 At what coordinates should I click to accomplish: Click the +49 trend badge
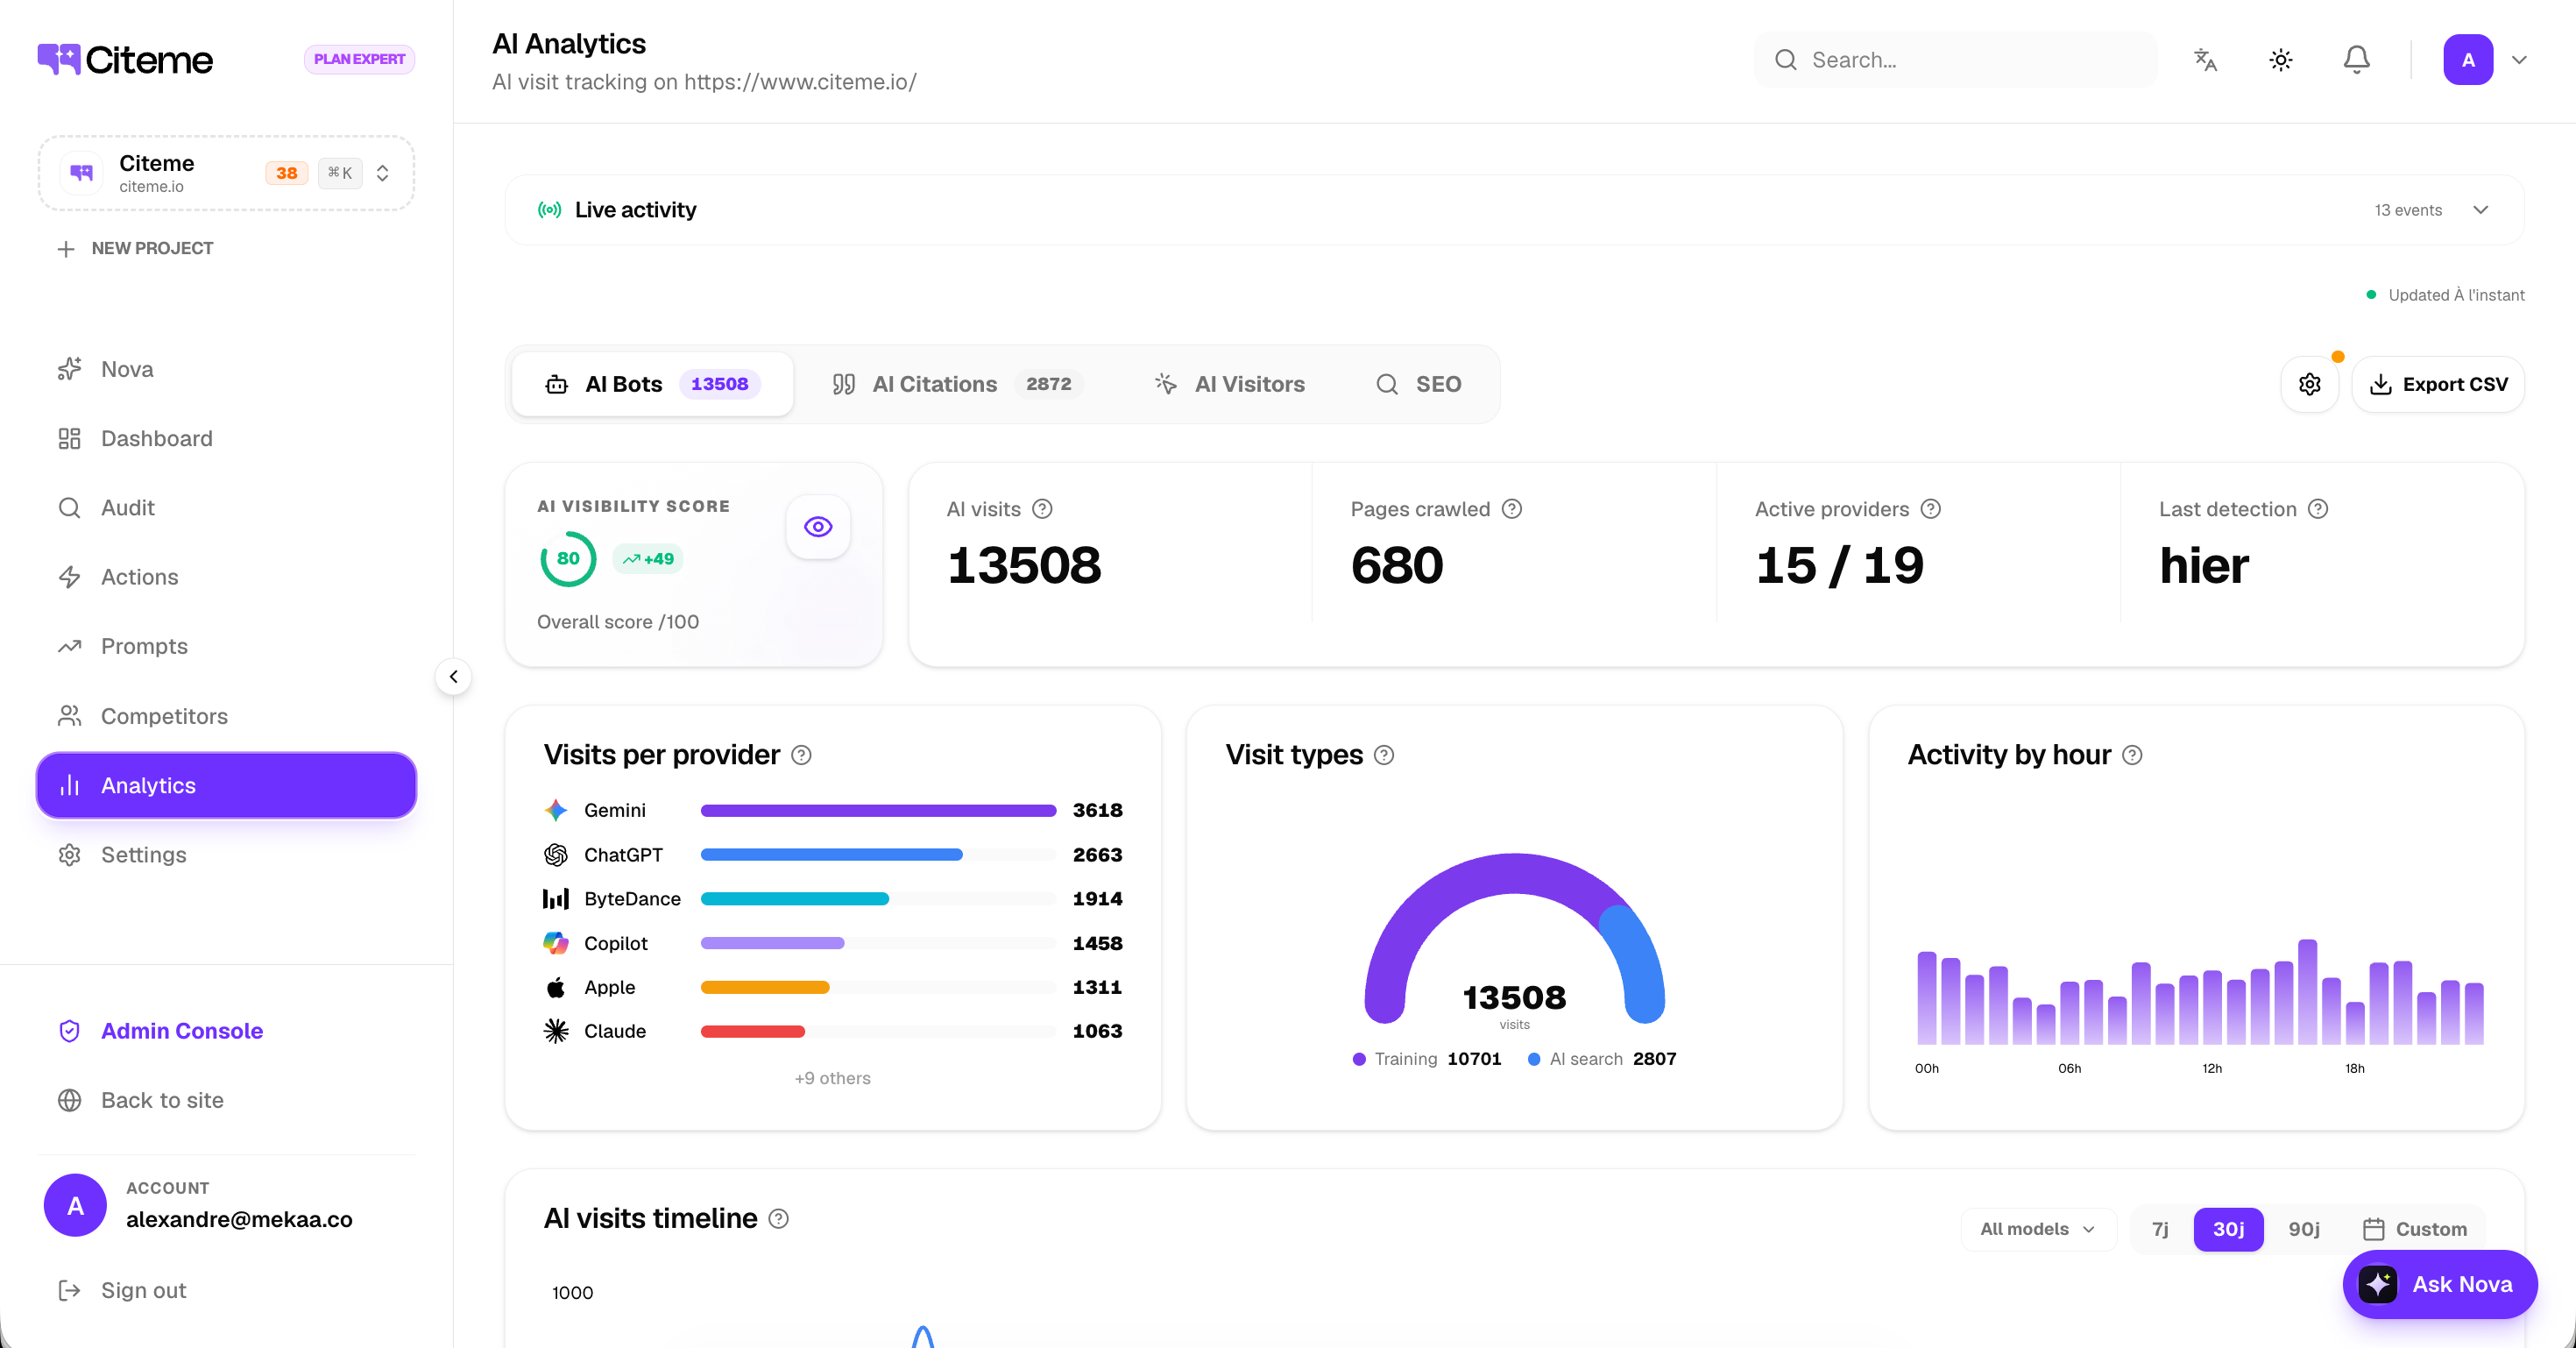pos(647,559)
